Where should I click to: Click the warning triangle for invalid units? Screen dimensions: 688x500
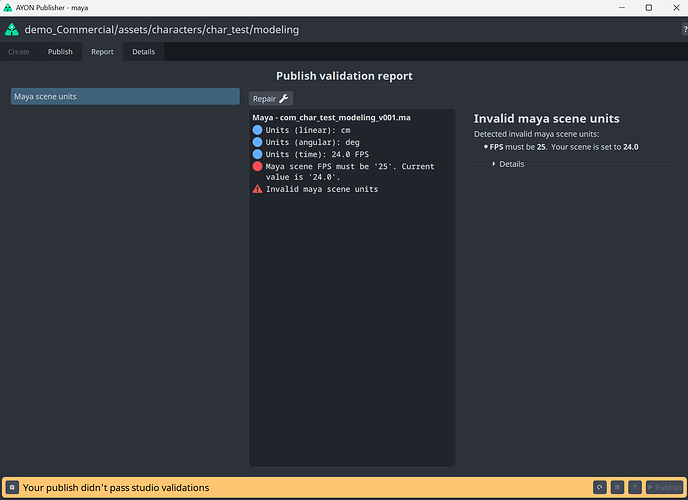coord(258,189)
